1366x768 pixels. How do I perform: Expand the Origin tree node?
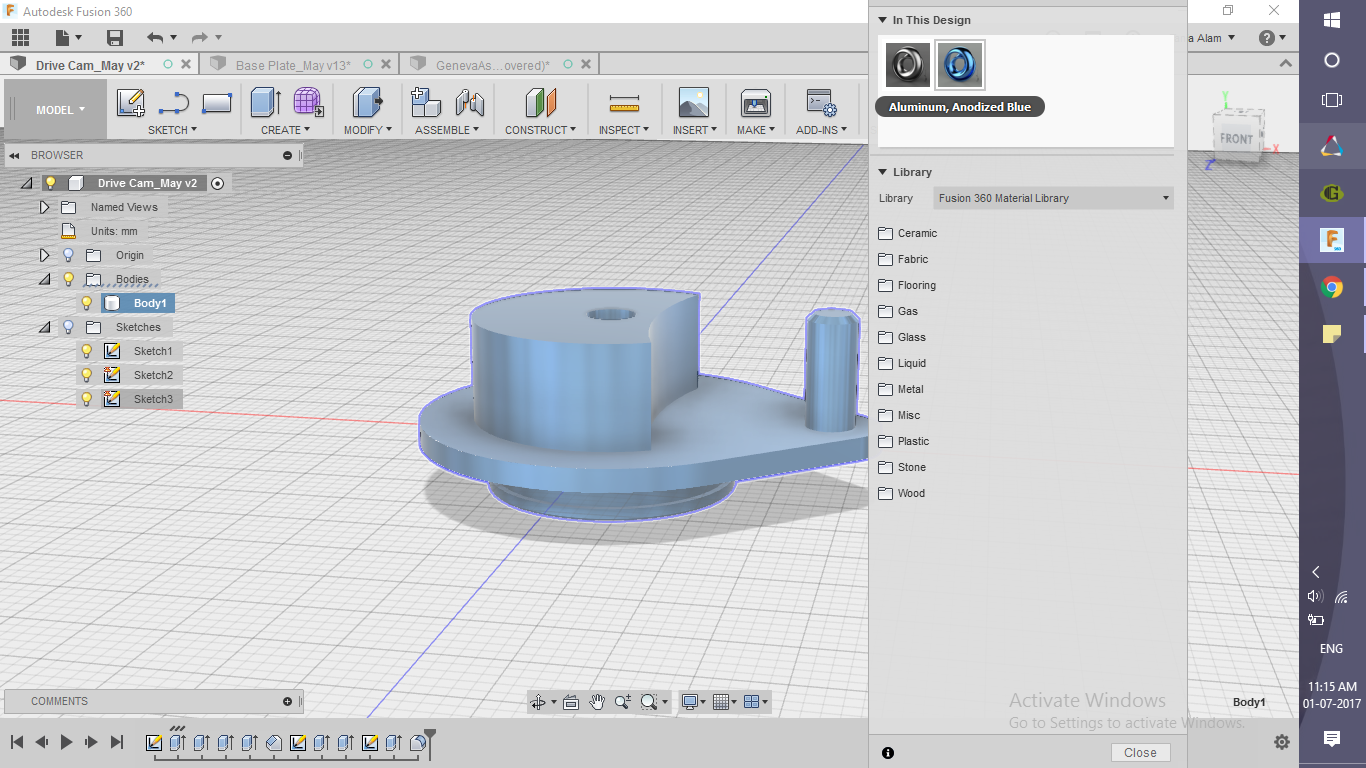click(x=44, y=255)
